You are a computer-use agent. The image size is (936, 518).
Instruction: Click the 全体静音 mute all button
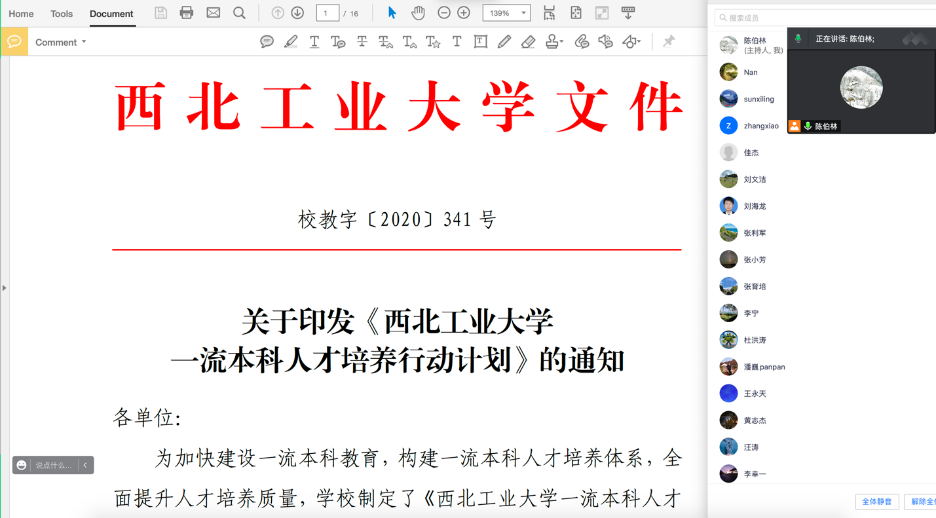877,501
